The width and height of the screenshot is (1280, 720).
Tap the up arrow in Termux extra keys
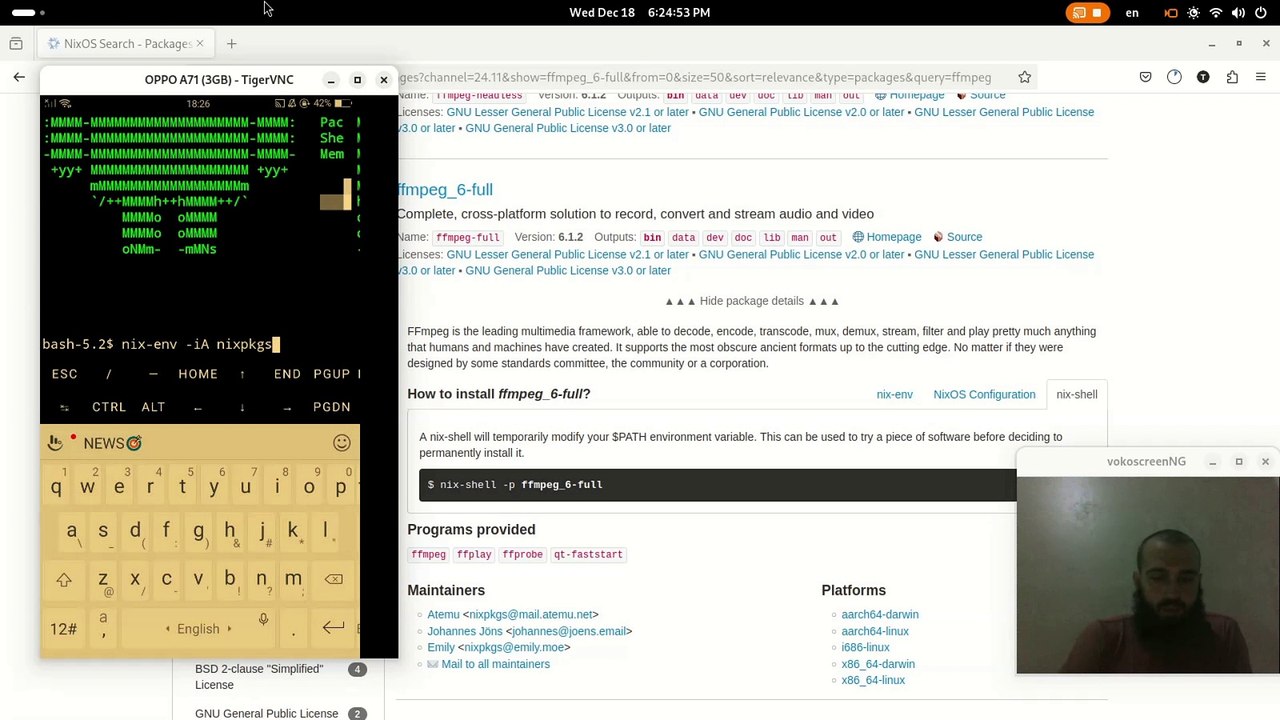click(x=242, y=374)
